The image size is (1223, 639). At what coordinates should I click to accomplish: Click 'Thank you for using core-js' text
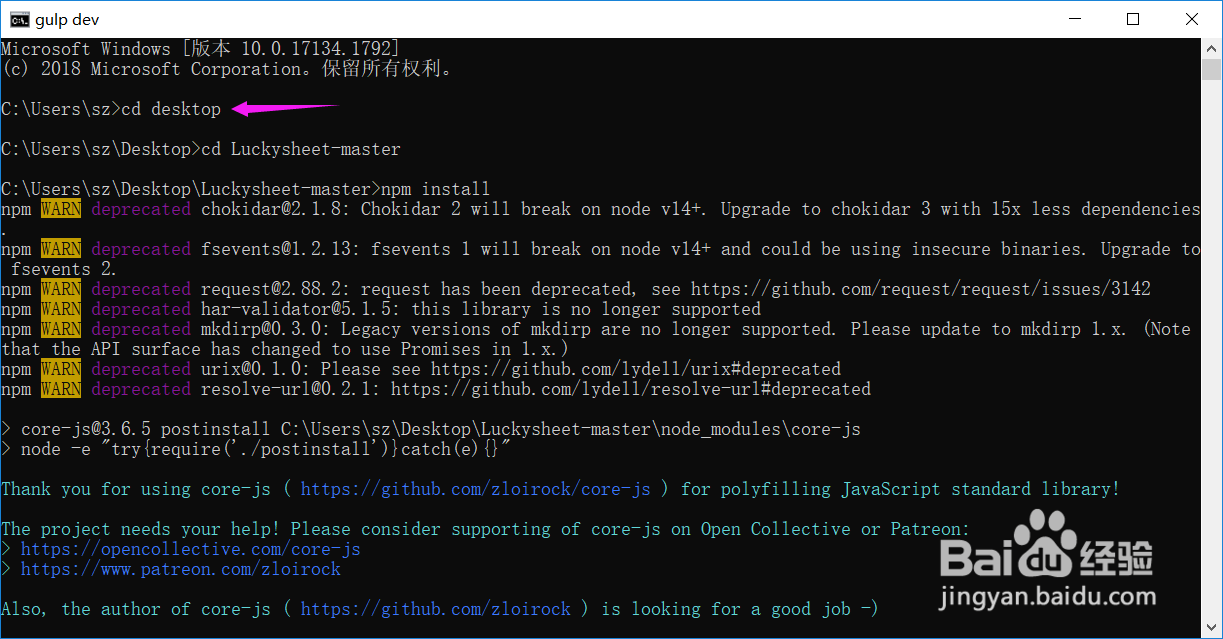pos(136,489)
